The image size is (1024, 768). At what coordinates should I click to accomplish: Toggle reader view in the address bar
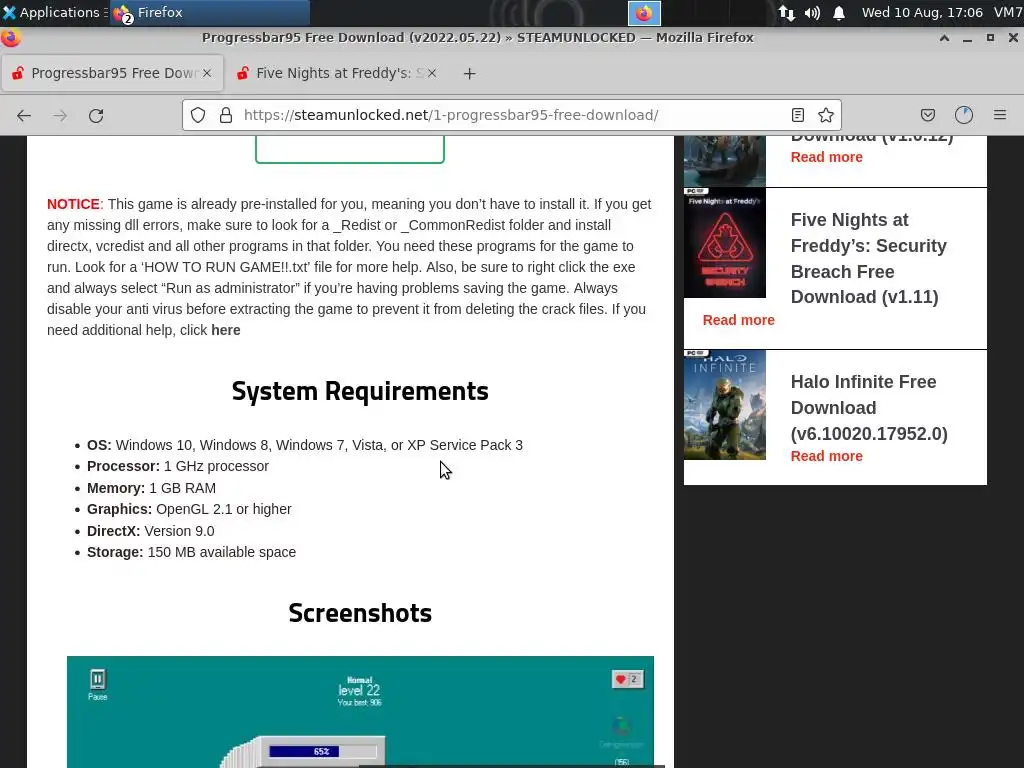click(797, 115)
